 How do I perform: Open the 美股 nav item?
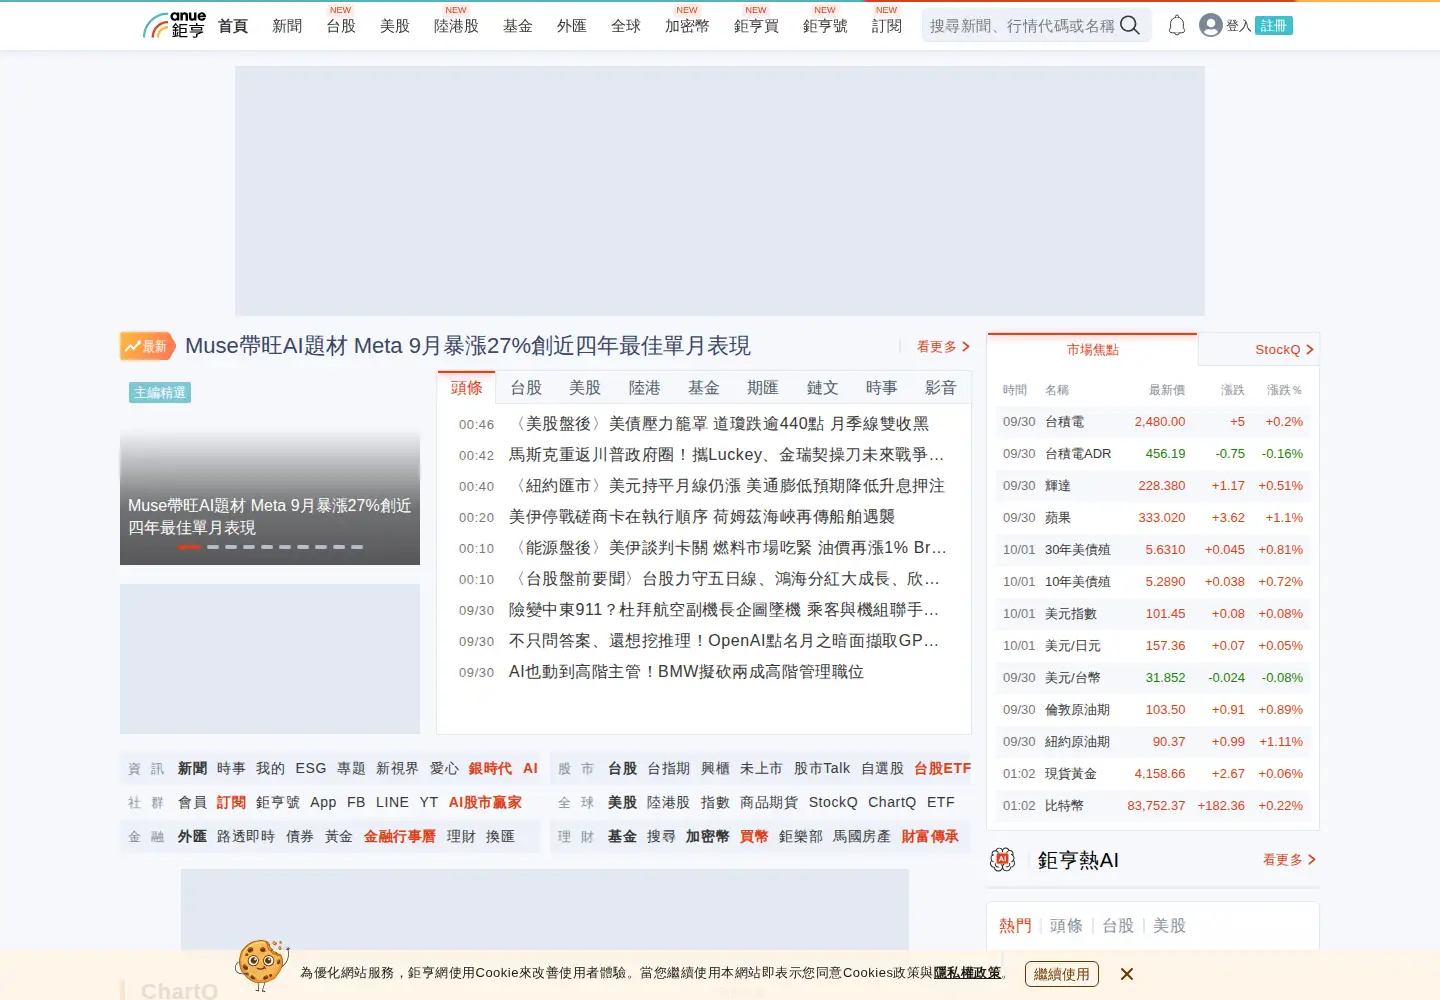395,26
